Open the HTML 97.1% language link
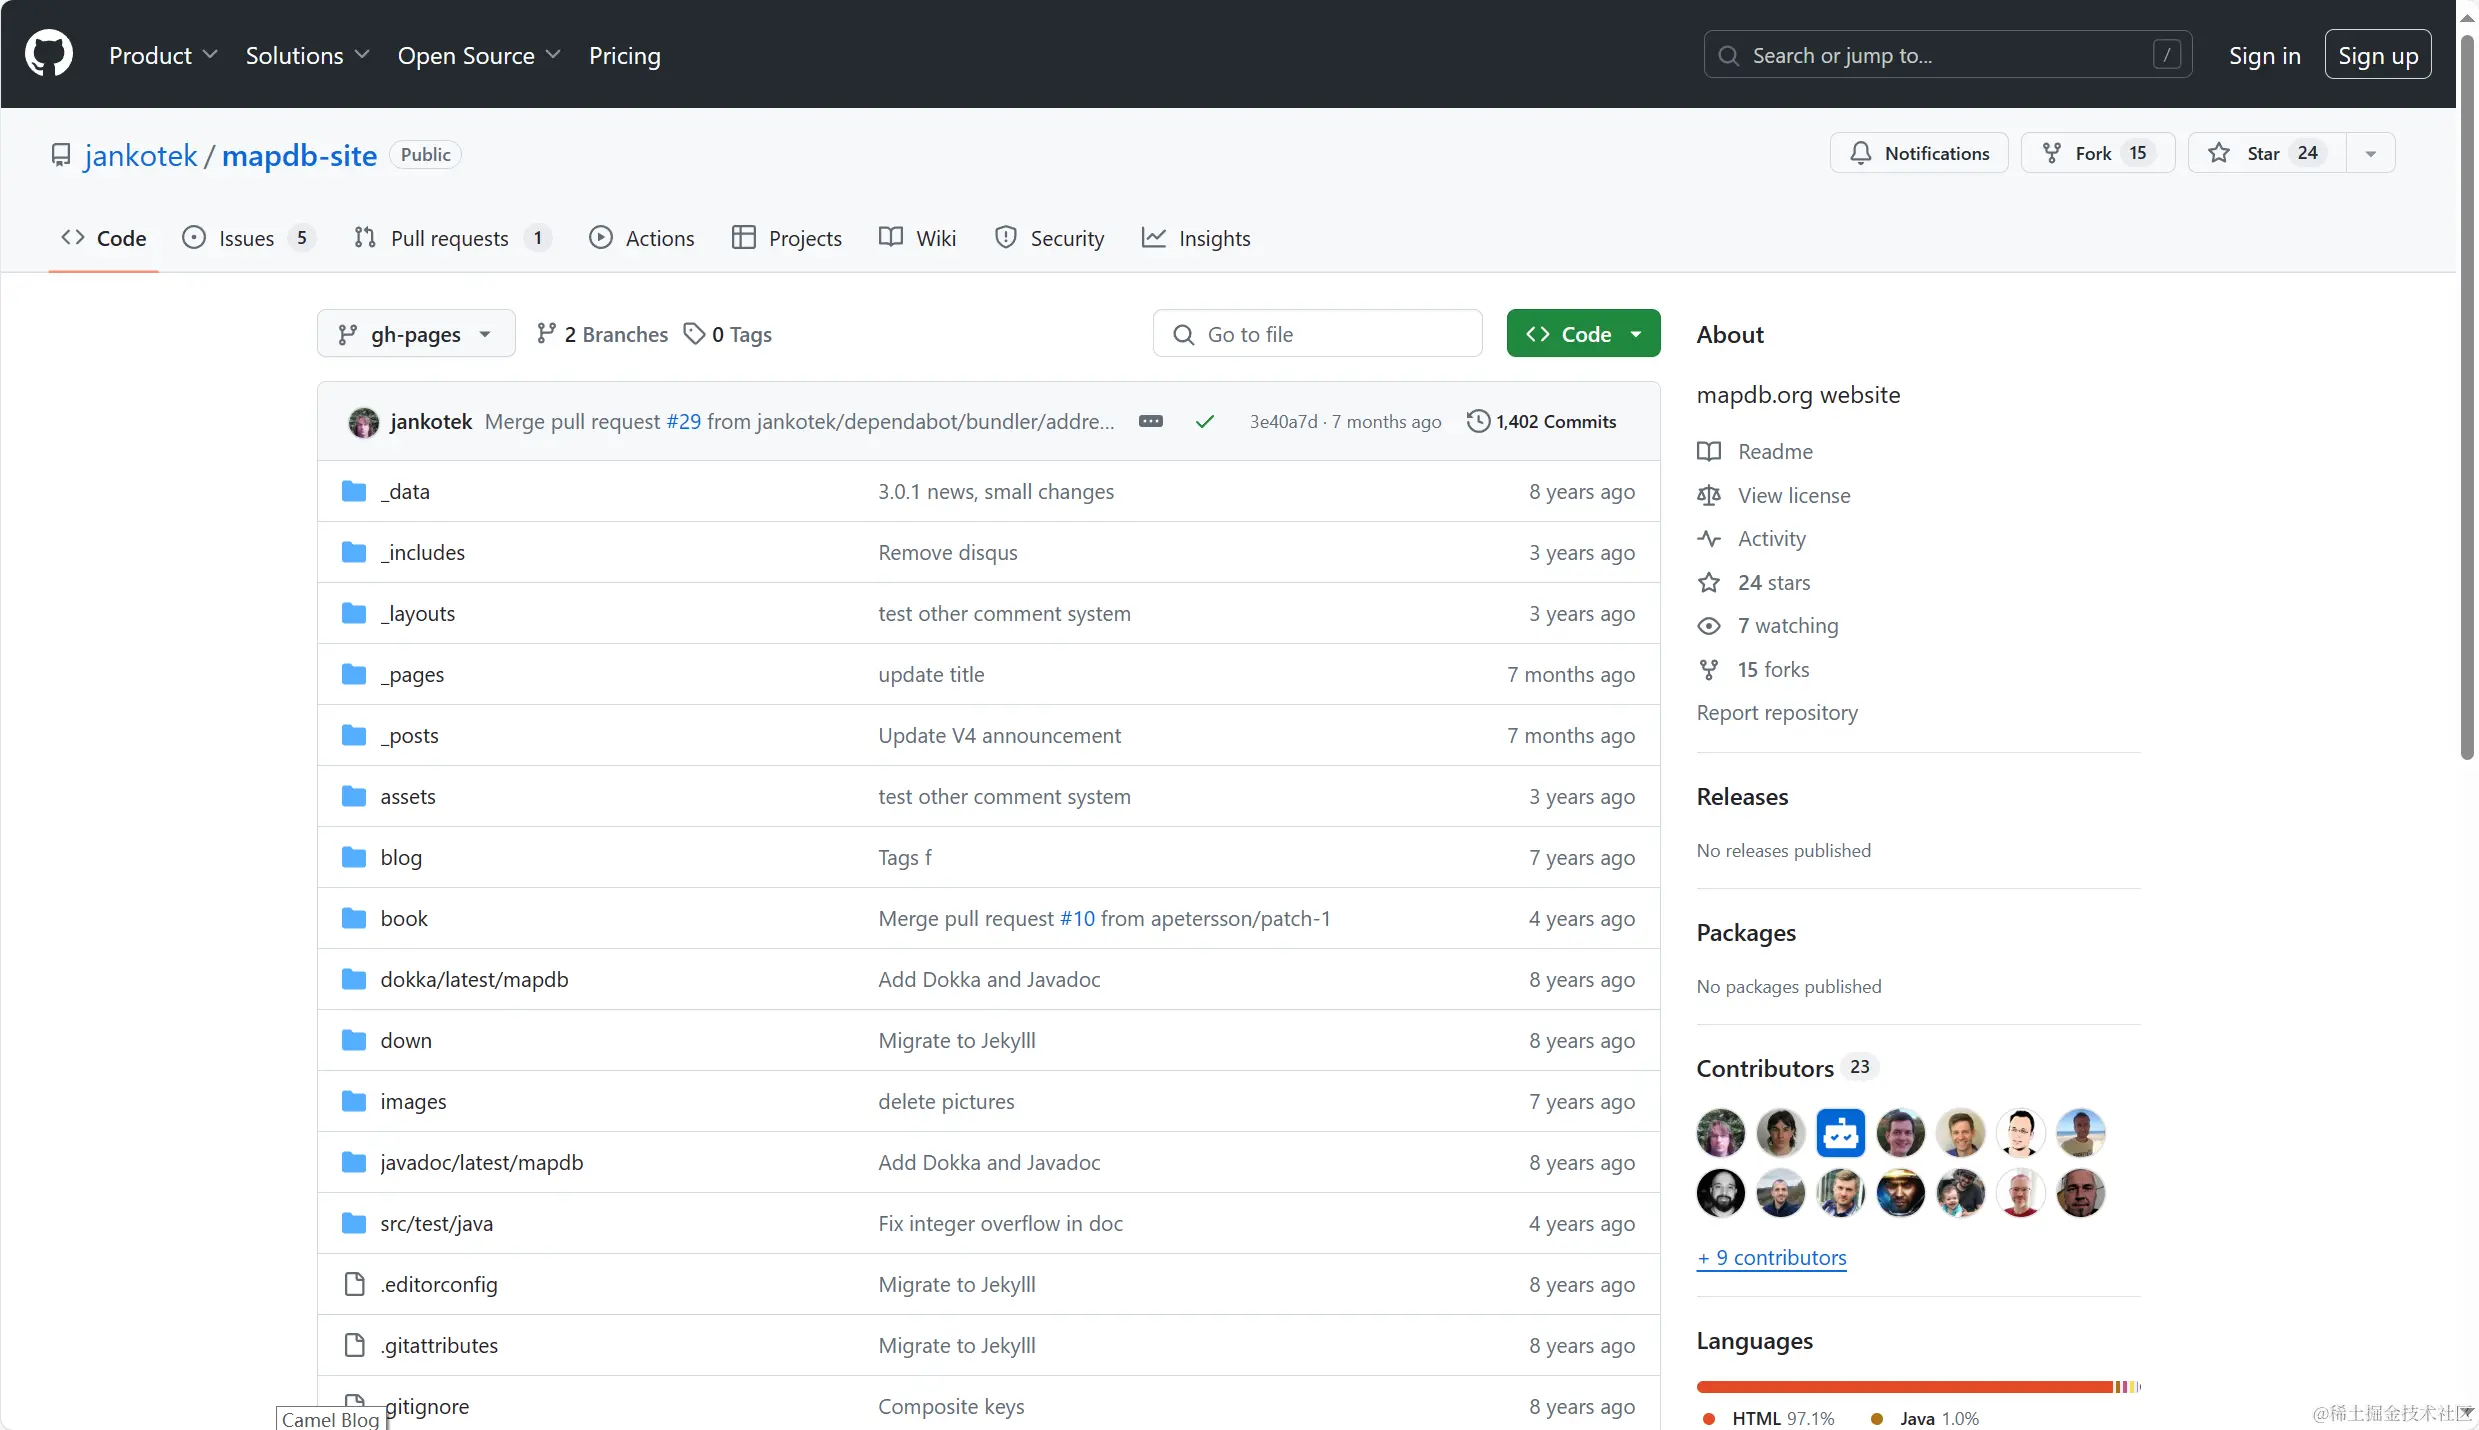Screen dimensions: 2479x1430 (x=1768, y=1418)
